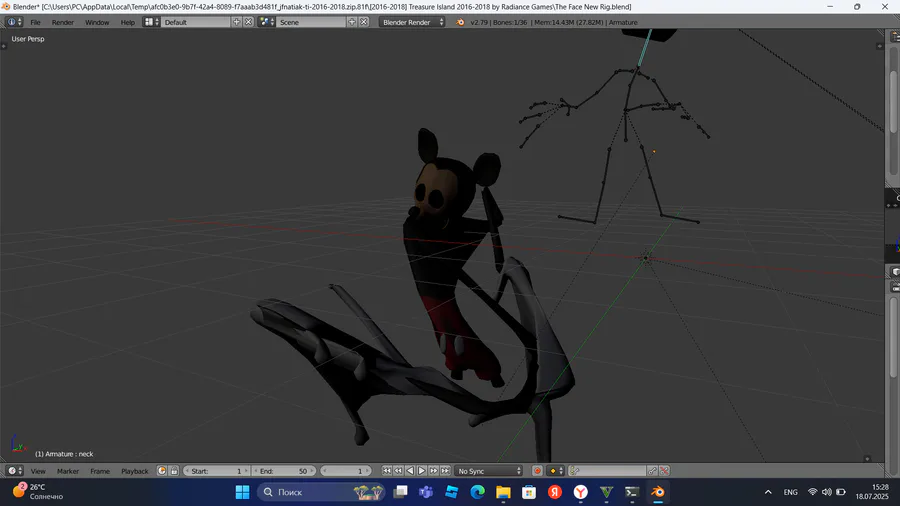Expand the viewport region plus toggle top-left
The image size is (900, 506).
[3, 46]
